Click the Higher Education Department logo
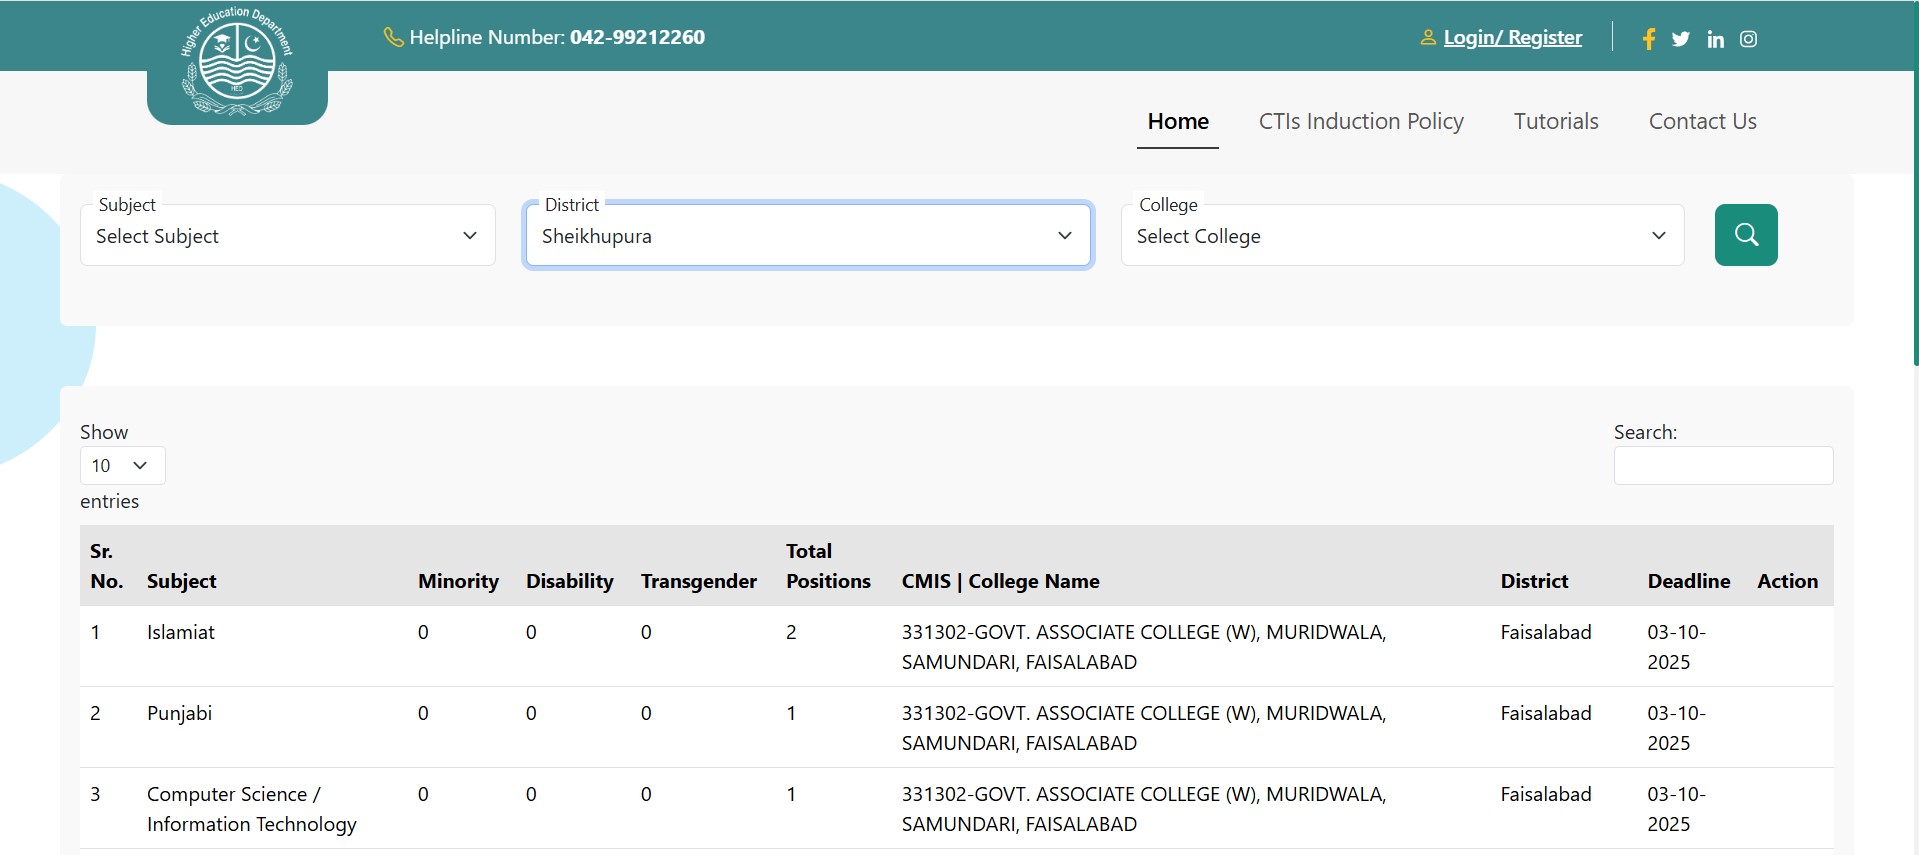The height and width of the screenshot is (855, 1919). point(237,63)
